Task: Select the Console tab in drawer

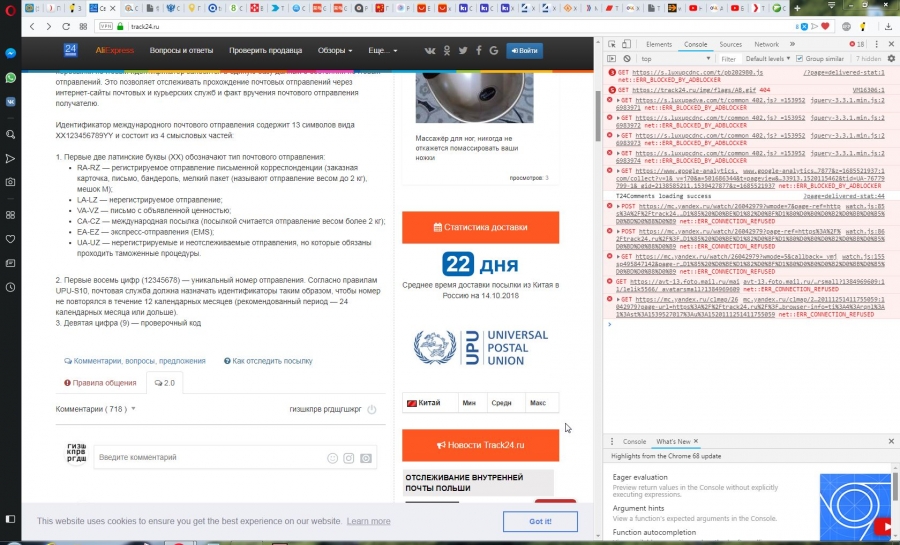Action: 634,441
